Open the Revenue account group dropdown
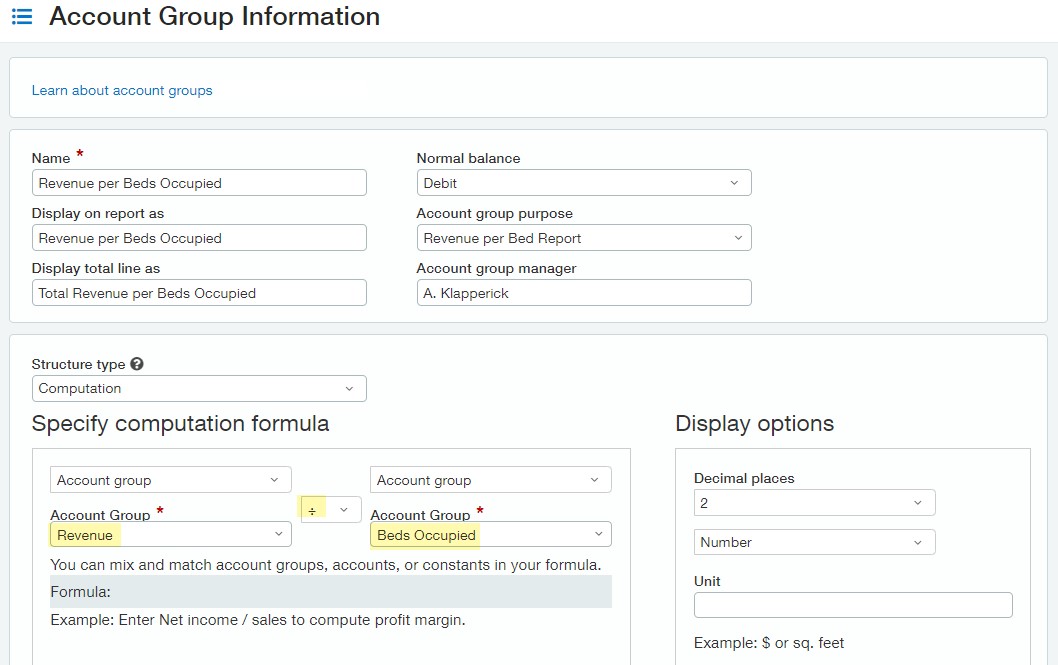 coord(170,535)
